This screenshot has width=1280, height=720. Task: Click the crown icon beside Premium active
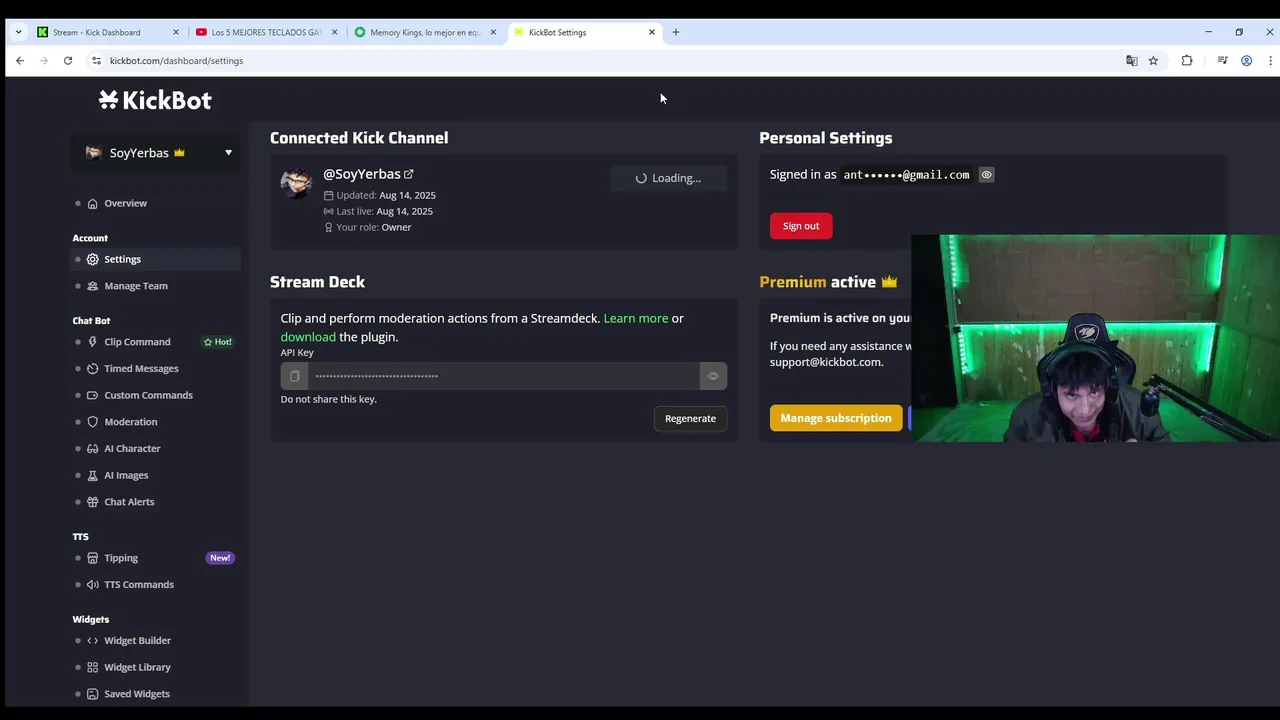coord(889,282)
